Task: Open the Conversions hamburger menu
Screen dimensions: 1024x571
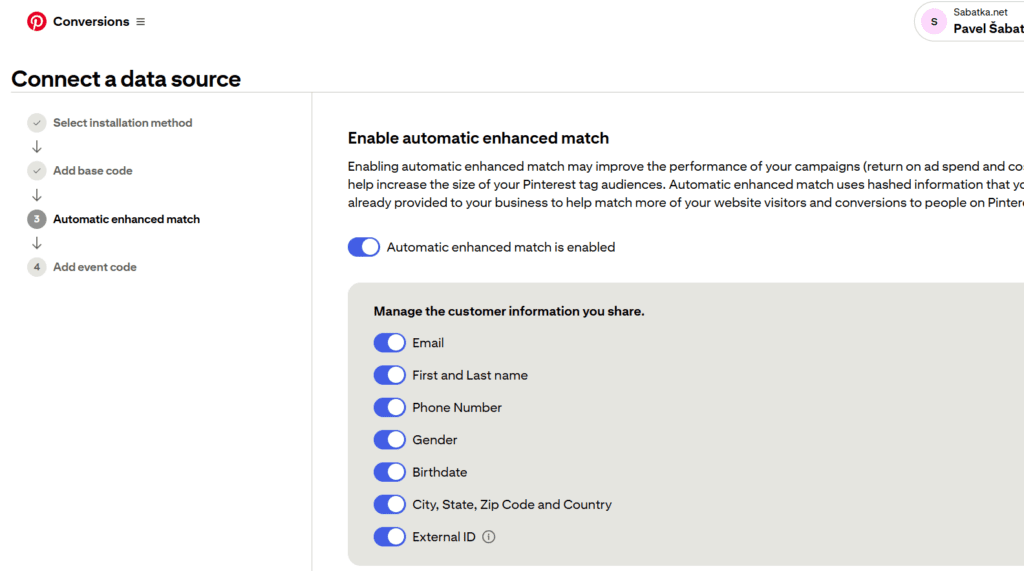Action: click(141, 22)
